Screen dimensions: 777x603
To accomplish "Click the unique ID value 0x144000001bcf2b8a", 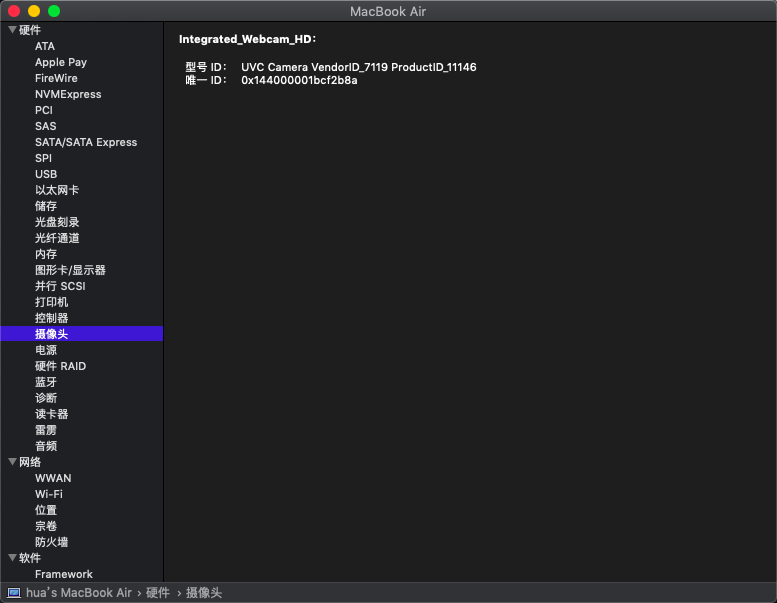I will tap(299, 80).
